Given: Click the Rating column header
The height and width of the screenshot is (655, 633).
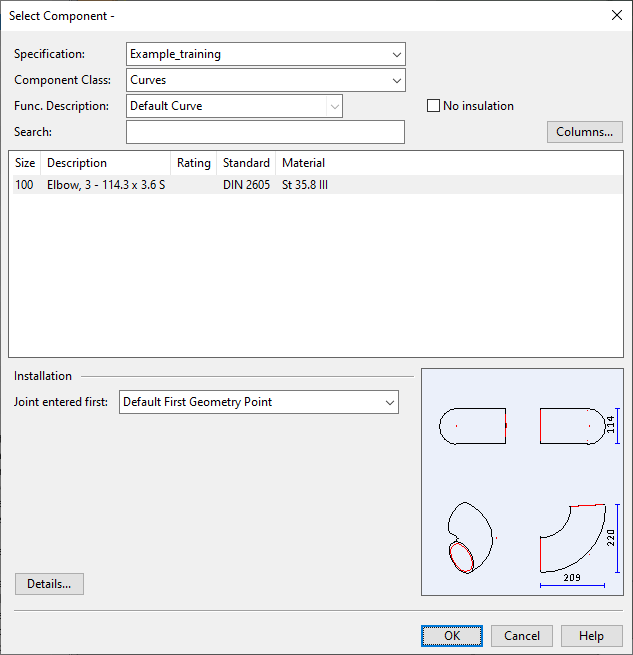Looking at the screenshot, I should [194, 163].
